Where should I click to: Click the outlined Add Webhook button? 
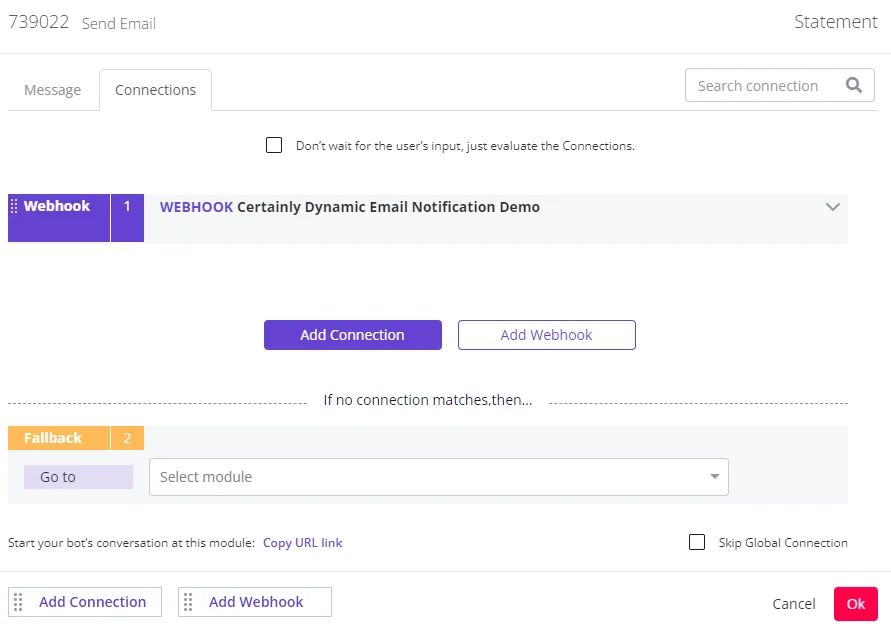pos(547,335)
